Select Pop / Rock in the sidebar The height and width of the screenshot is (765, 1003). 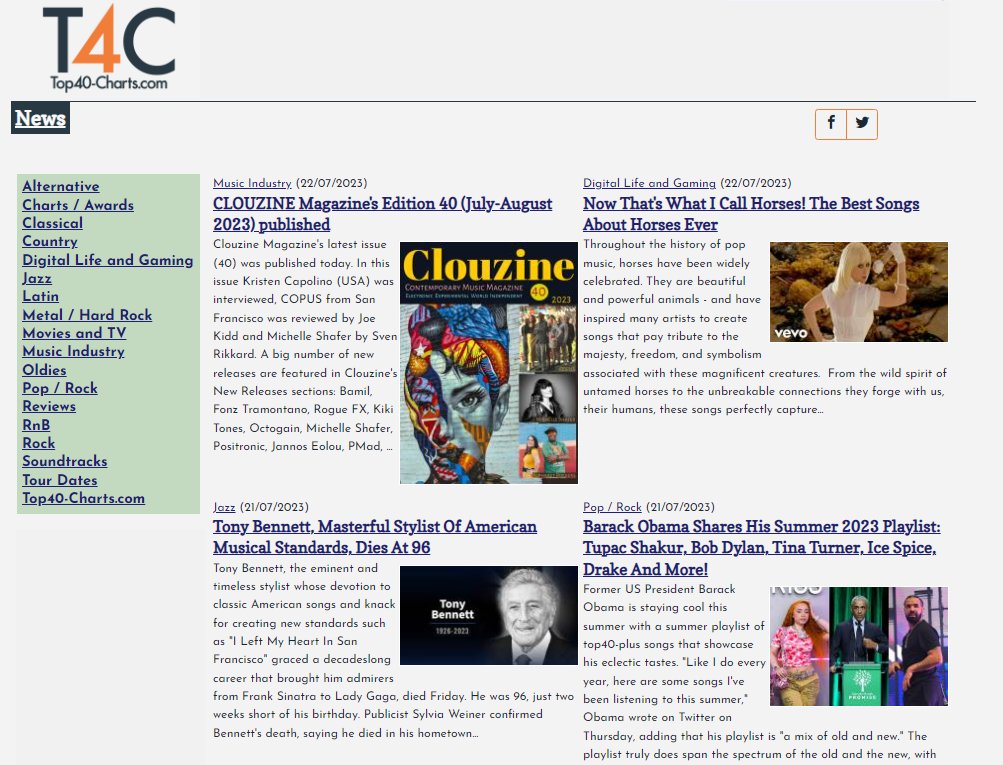[x=60, y=388]
